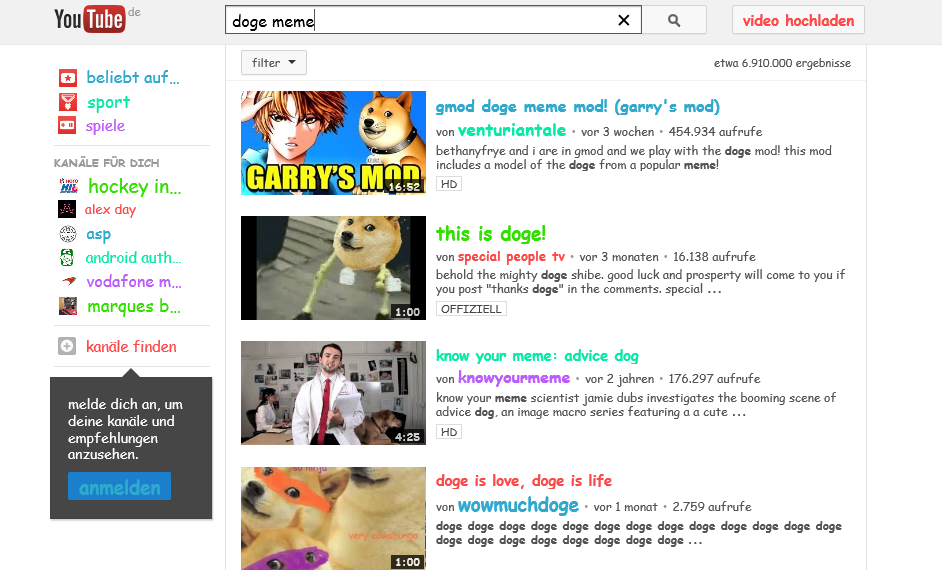
Task: Click the 'video hochladen' button
Action: [x=798, y=20]
